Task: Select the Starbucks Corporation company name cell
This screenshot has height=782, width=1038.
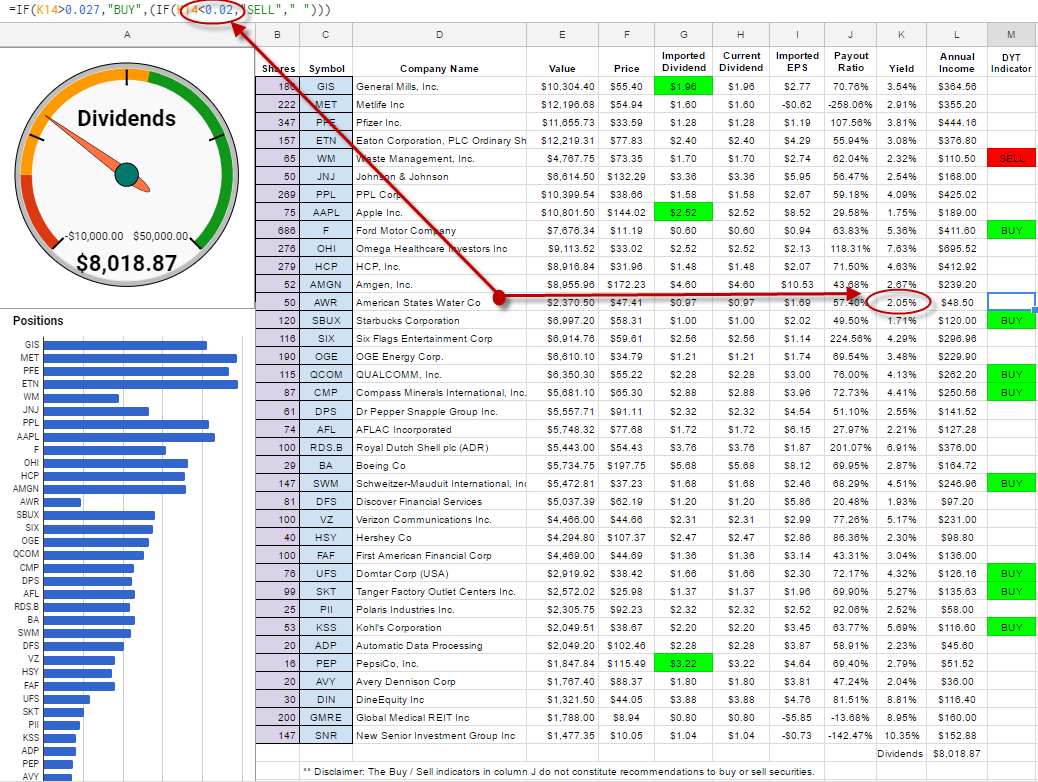Action: coord(439,321)
